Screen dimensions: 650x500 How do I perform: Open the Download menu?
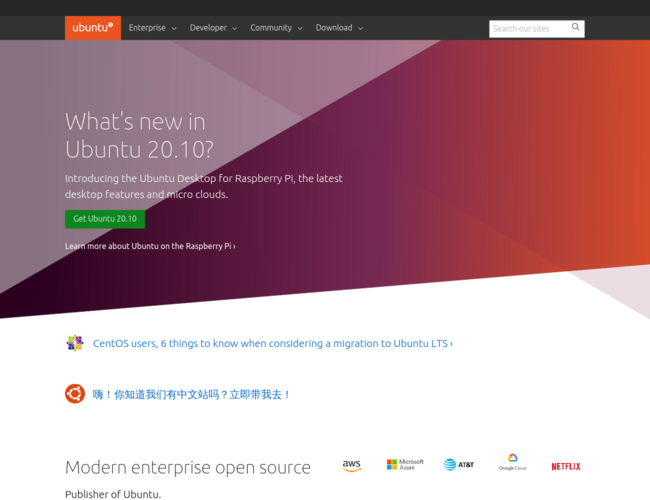(x=334, y=28)
